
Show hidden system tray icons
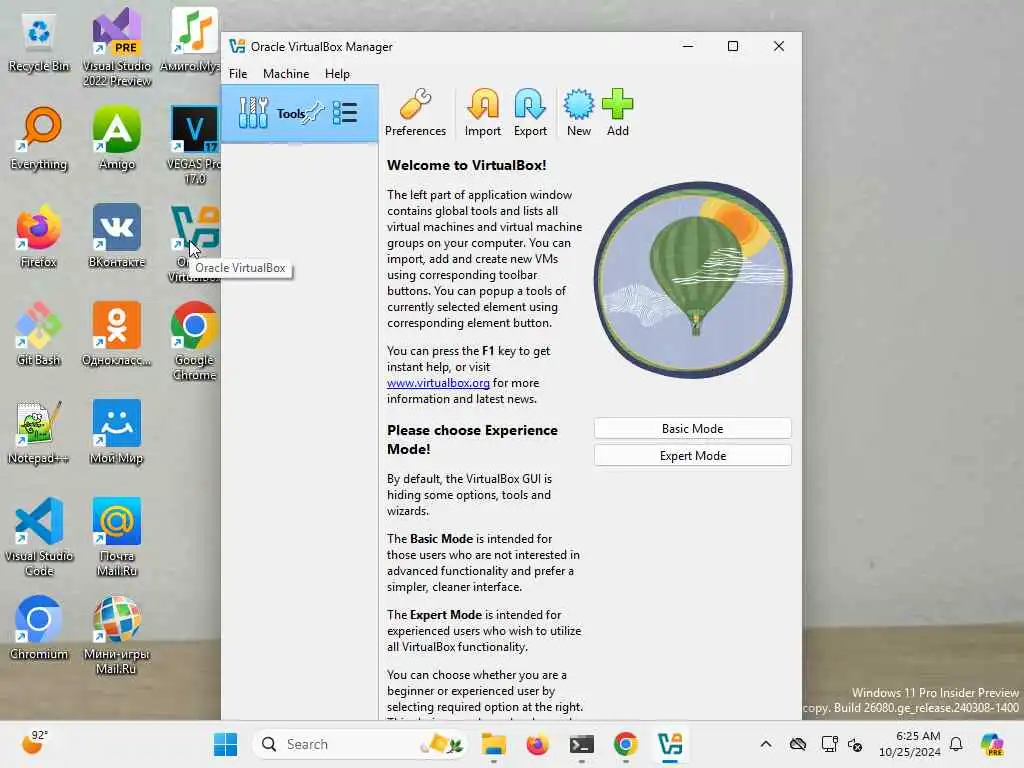765,744
